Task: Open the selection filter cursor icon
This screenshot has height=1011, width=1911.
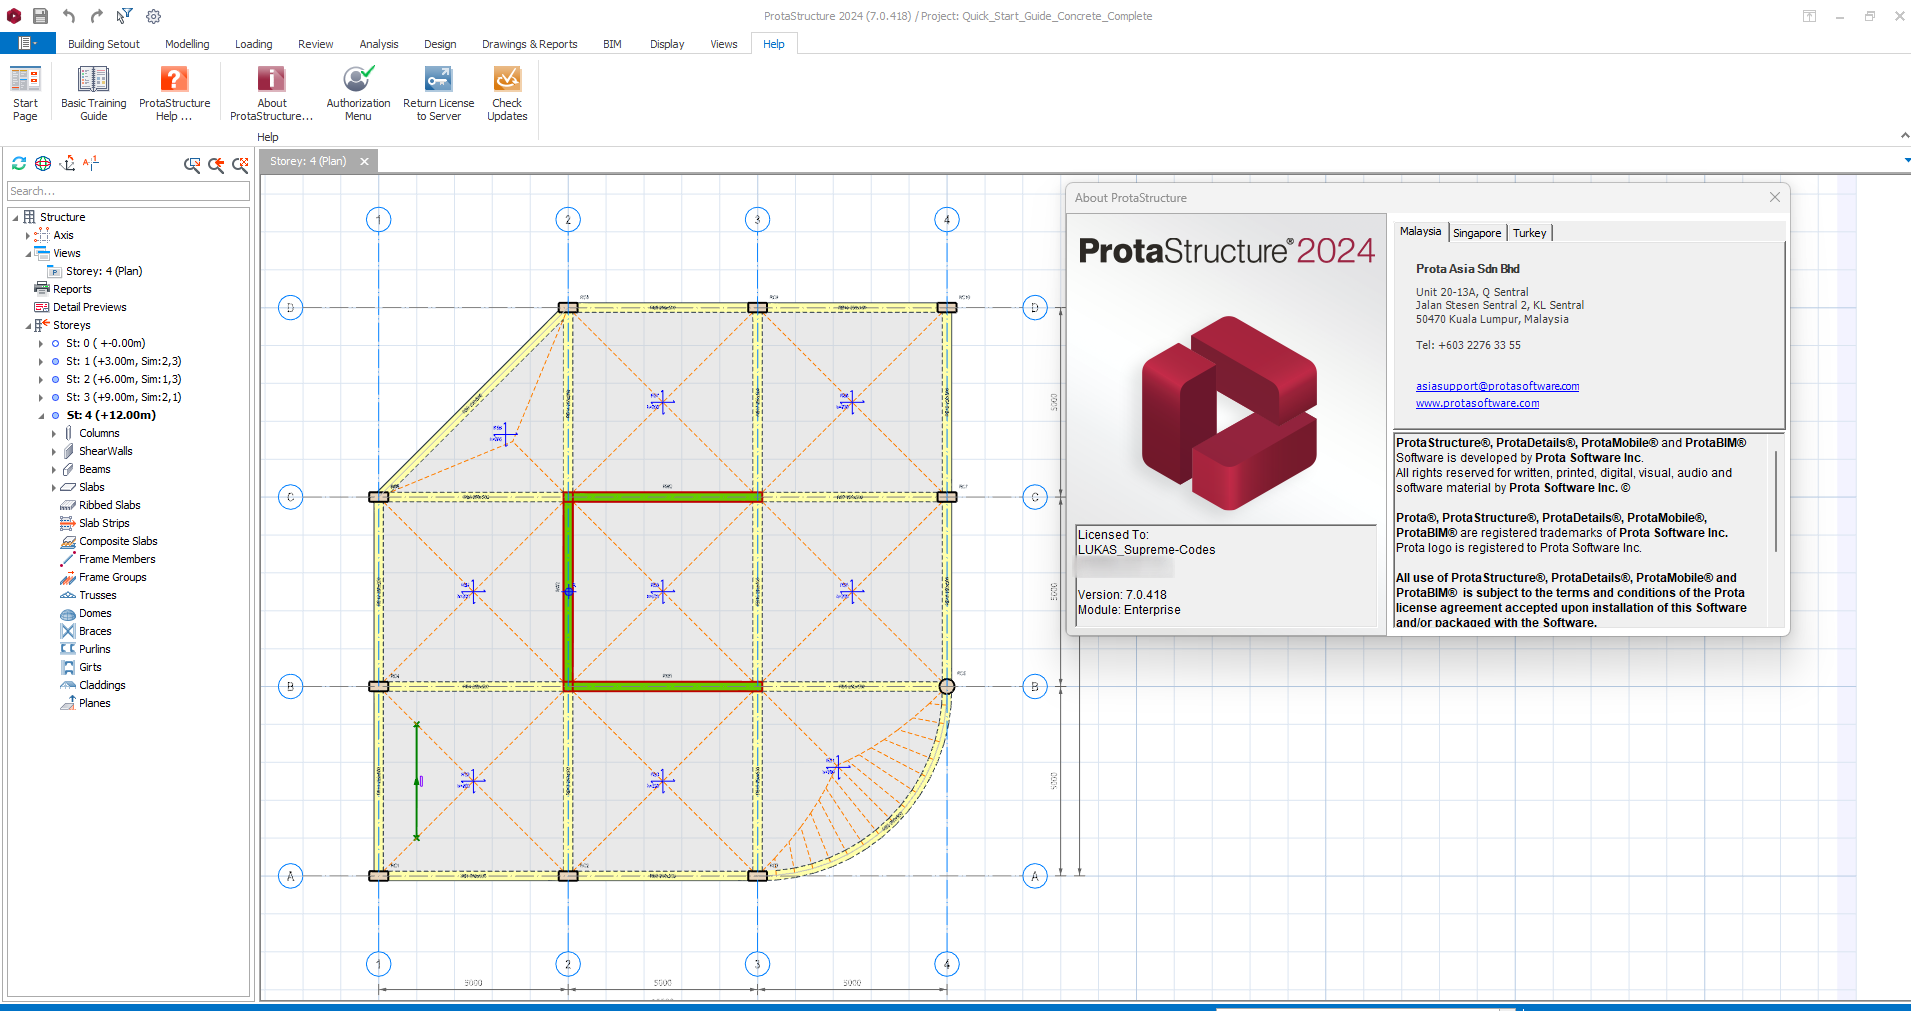Action: [x=124, y=15]
